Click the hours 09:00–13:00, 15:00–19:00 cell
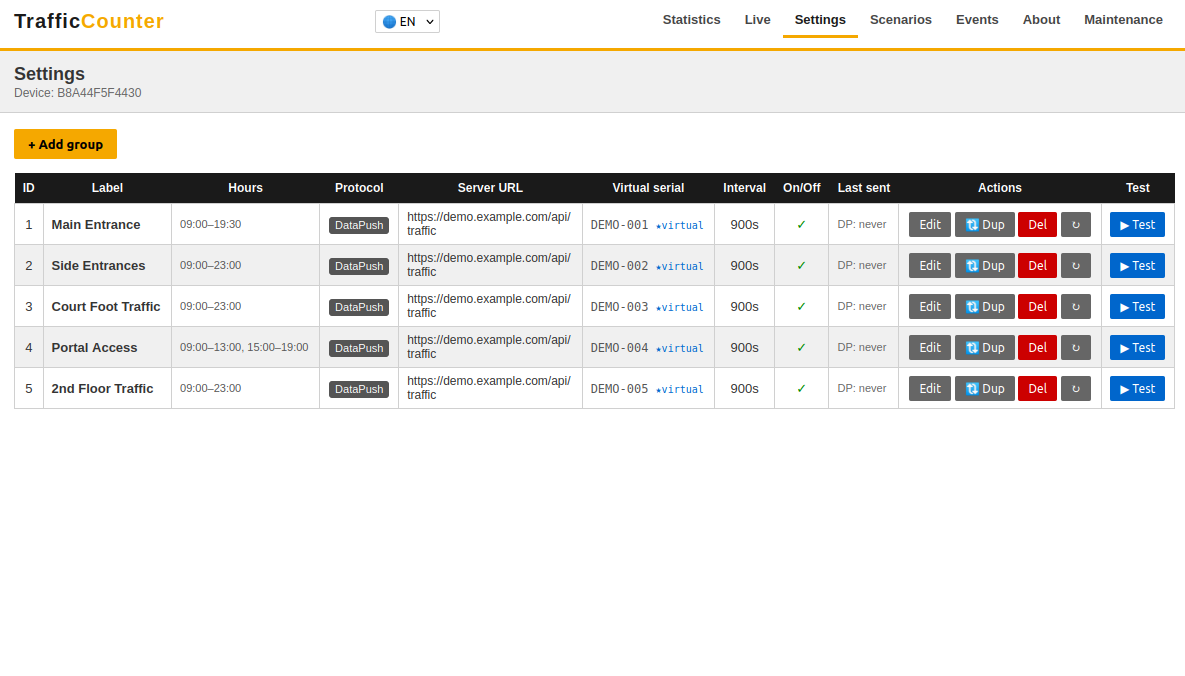This screenshot has width=1185, height=676. click(x=244, y=348)
